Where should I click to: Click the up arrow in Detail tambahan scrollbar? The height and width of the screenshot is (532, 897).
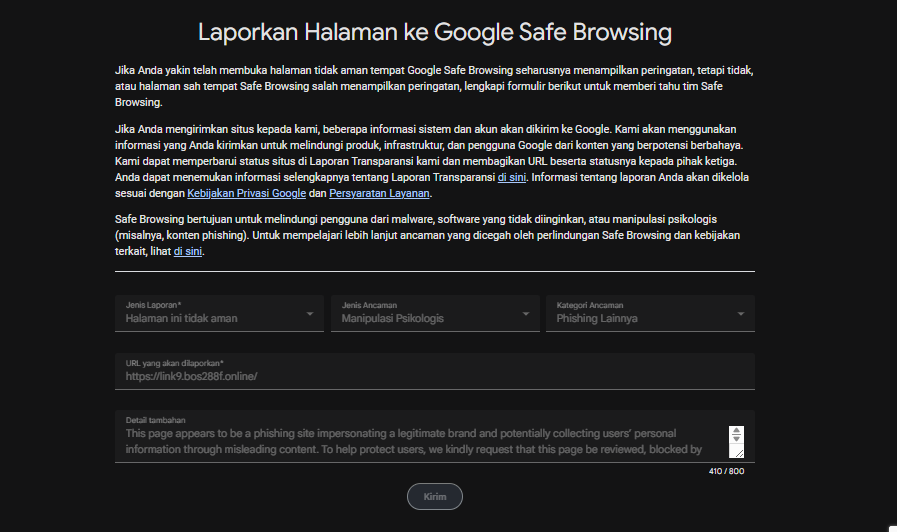736,430
